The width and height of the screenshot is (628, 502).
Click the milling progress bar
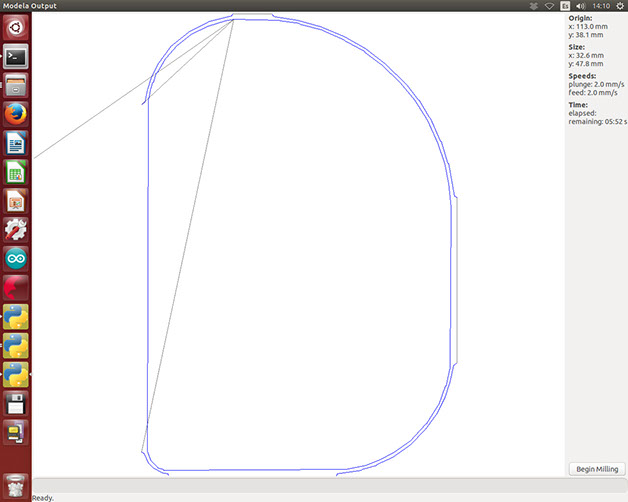[x=329, y=485]
